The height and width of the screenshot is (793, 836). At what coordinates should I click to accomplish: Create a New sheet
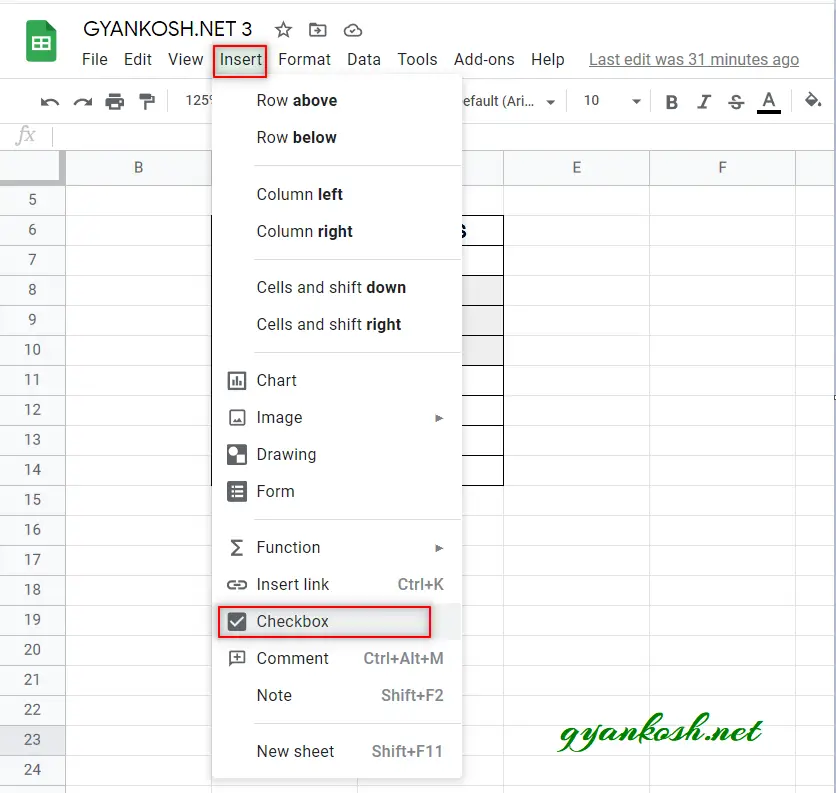pyautogui.click(x=336, y=751)
